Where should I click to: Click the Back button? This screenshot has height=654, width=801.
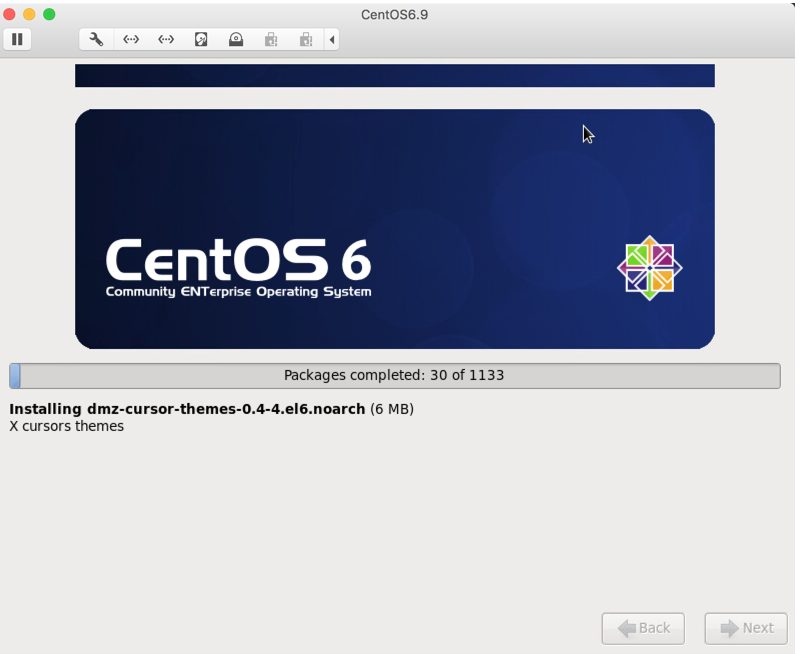click(x=643, y=628)
